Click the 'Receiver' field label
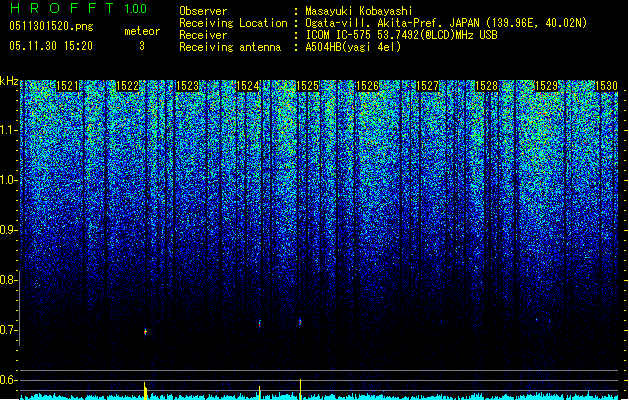629x400 pixels. tap(203, 35)
